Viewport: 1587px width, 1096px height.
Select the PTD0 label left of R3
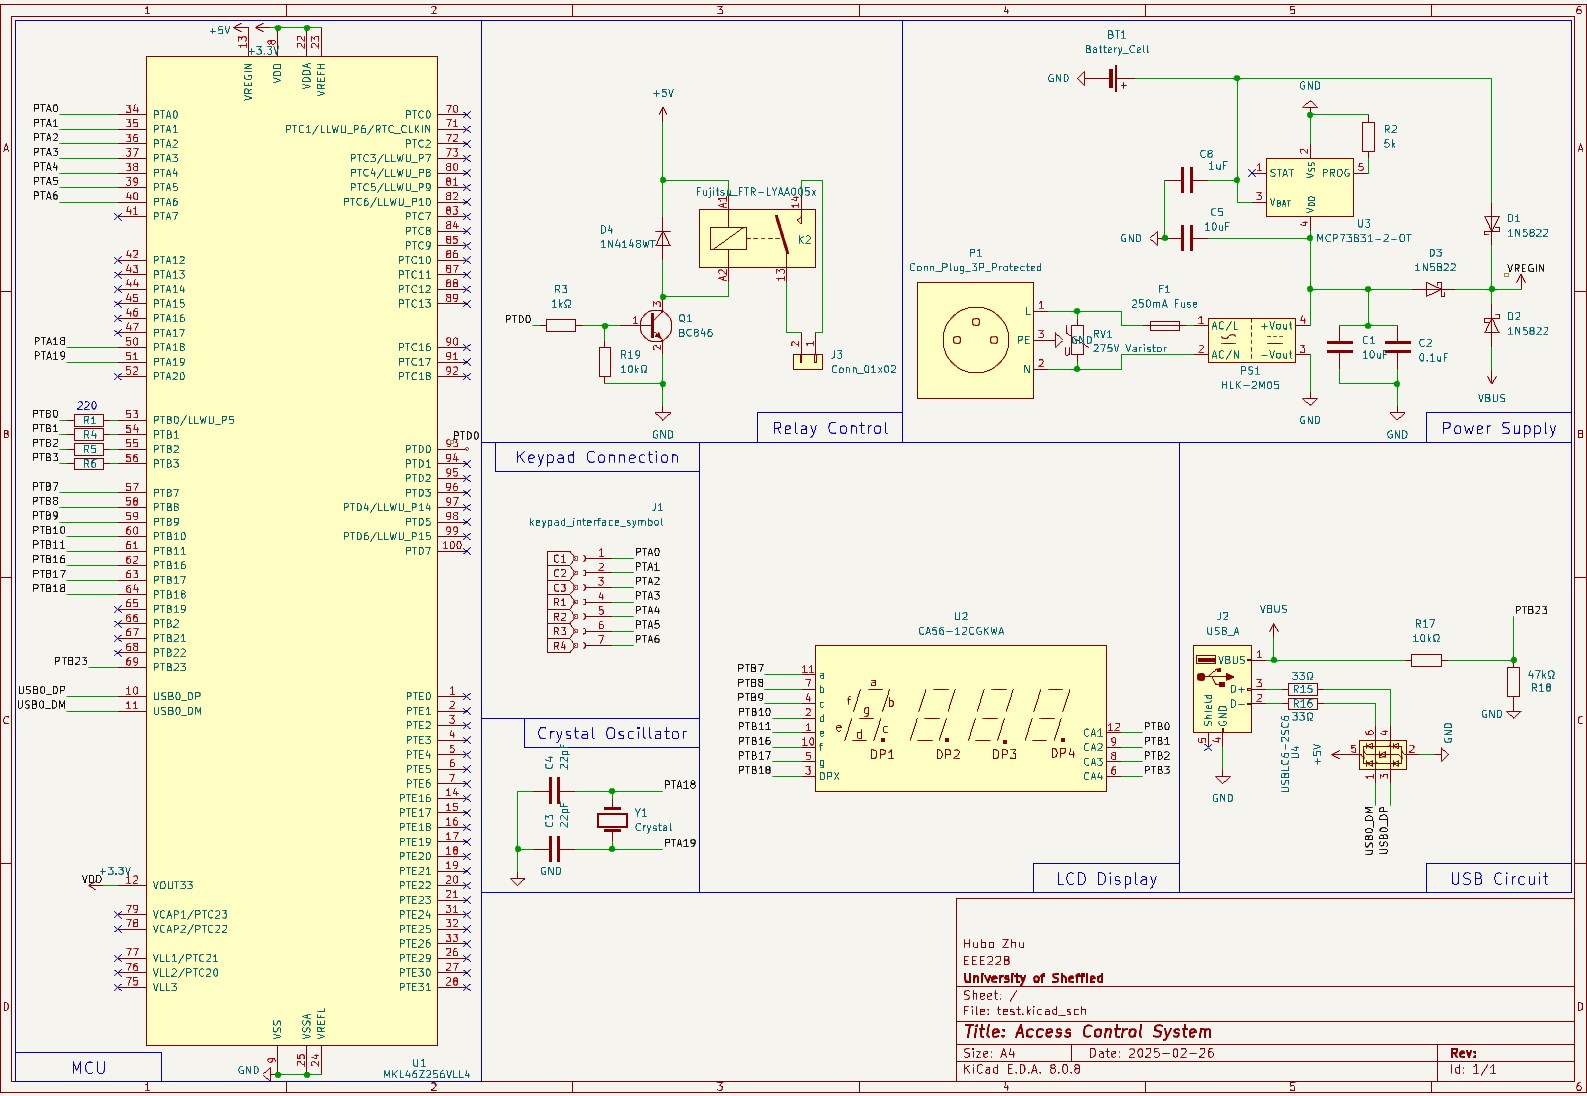pyautogui.click(x=518, y=320)
